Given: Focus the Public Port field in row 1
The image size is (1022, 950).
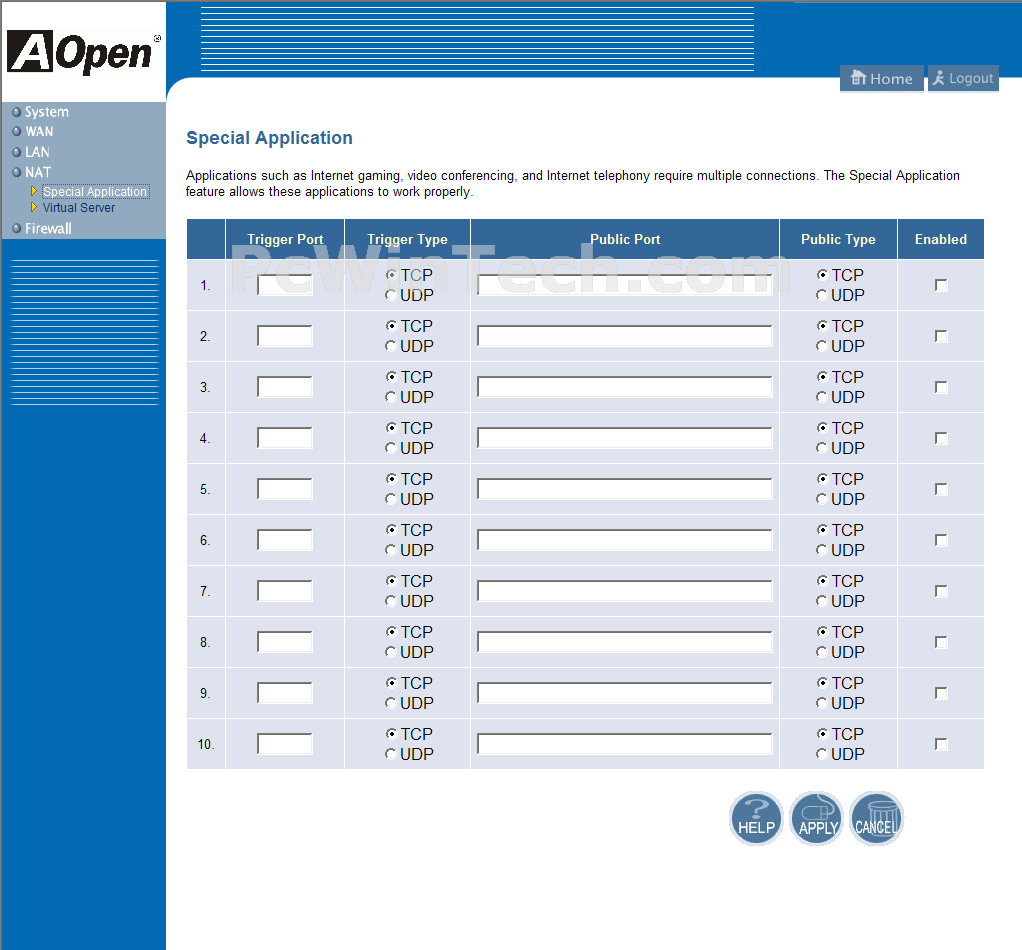Looking at the screenshot, I should coord(624,285).
